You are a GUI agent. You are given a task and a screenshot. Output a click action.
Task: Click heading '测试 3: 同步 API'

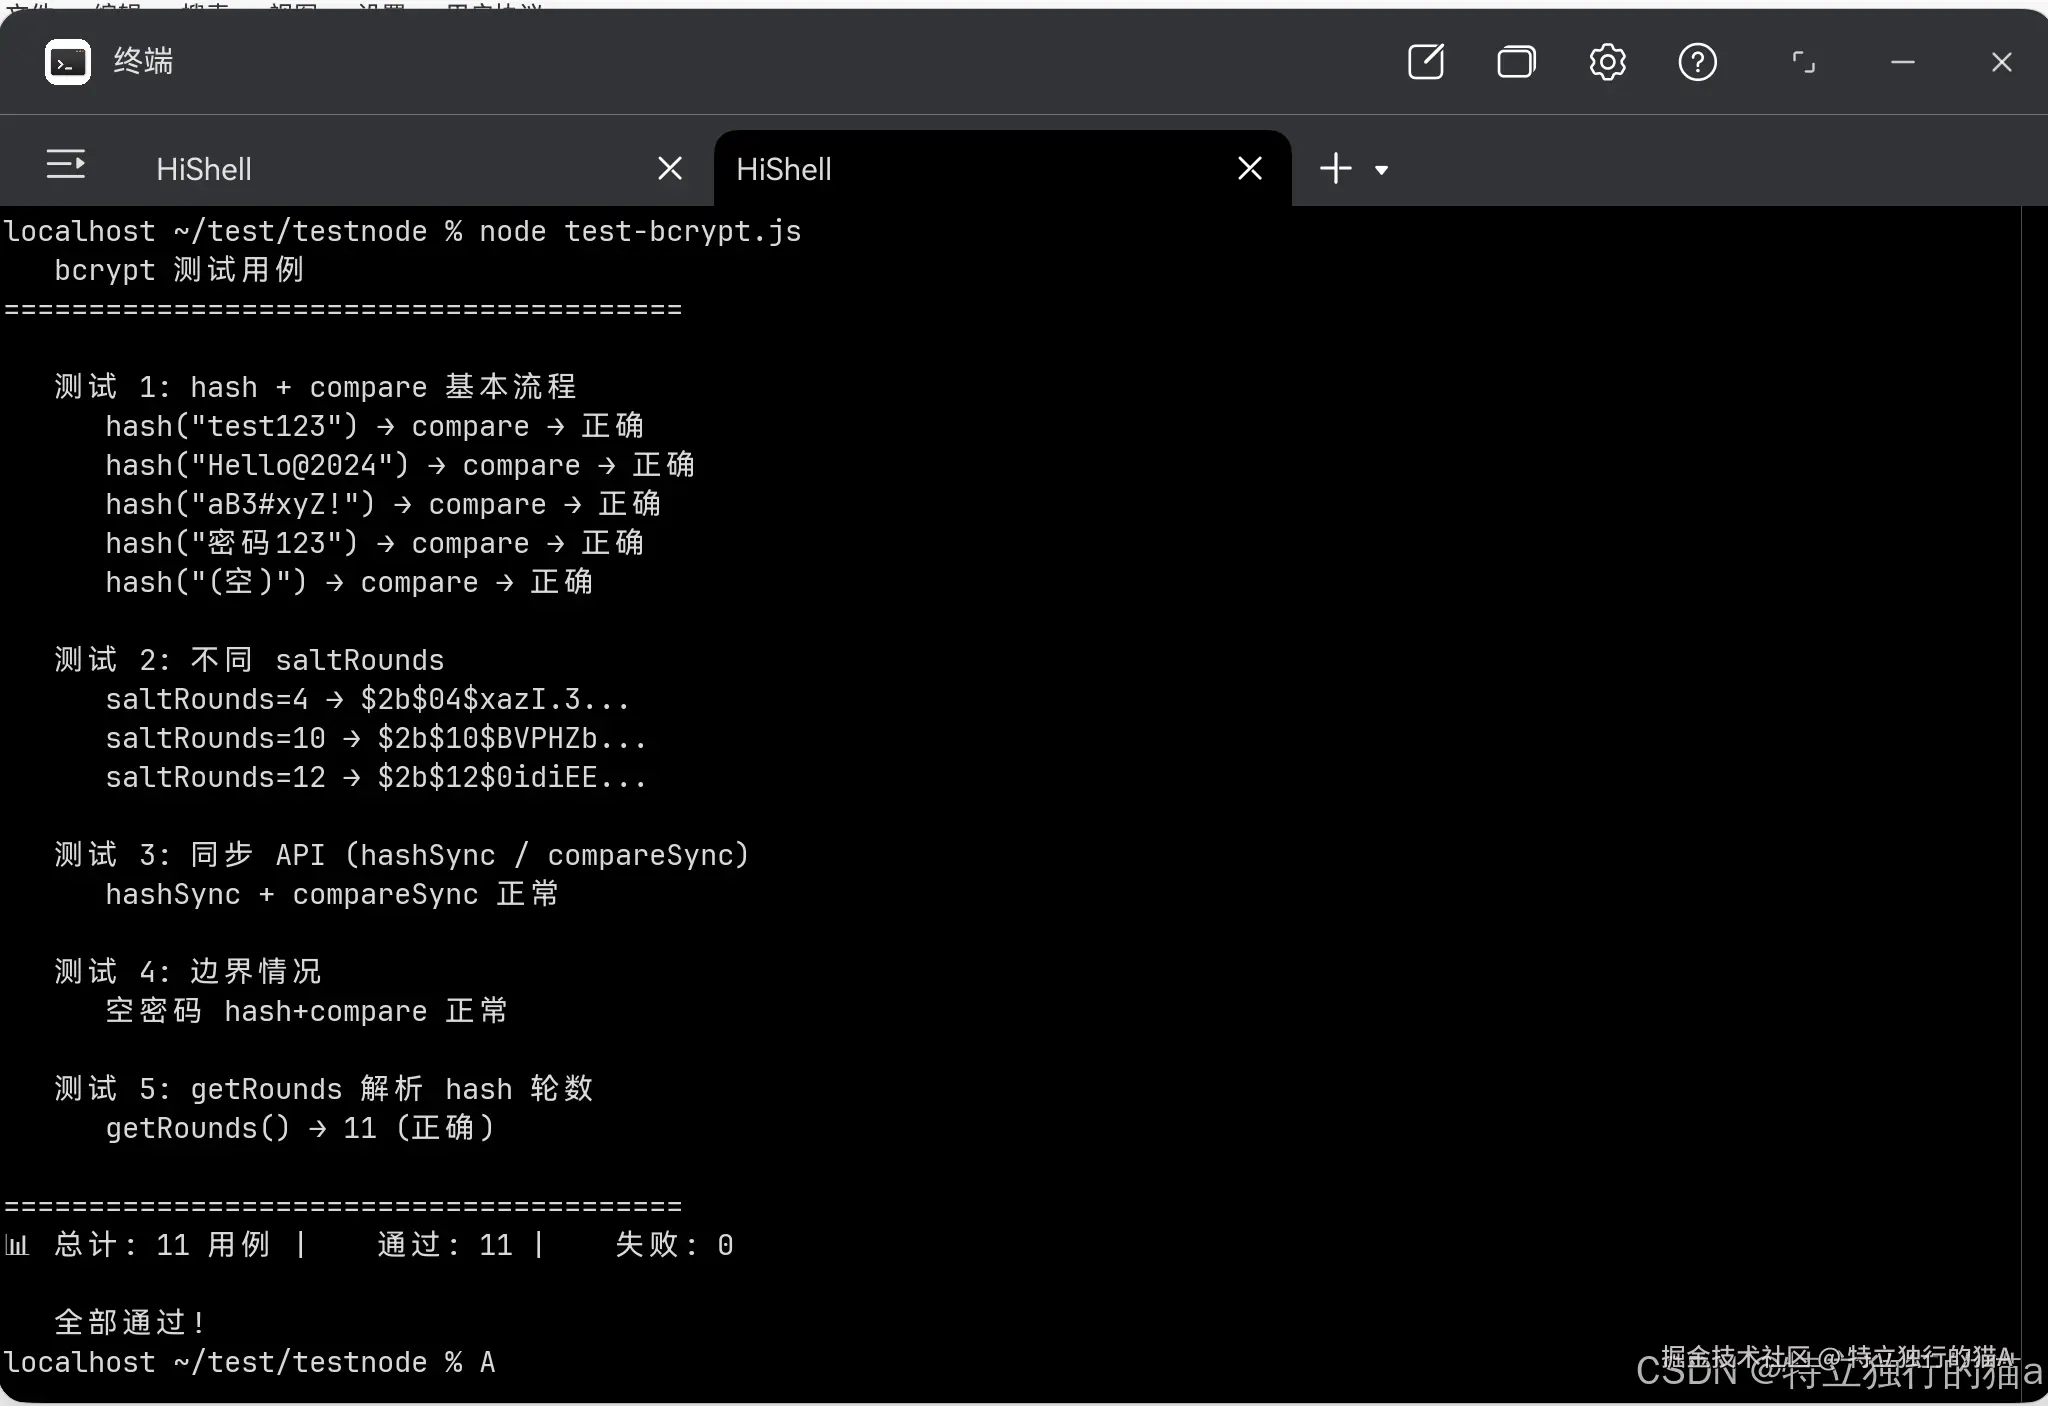402,855
